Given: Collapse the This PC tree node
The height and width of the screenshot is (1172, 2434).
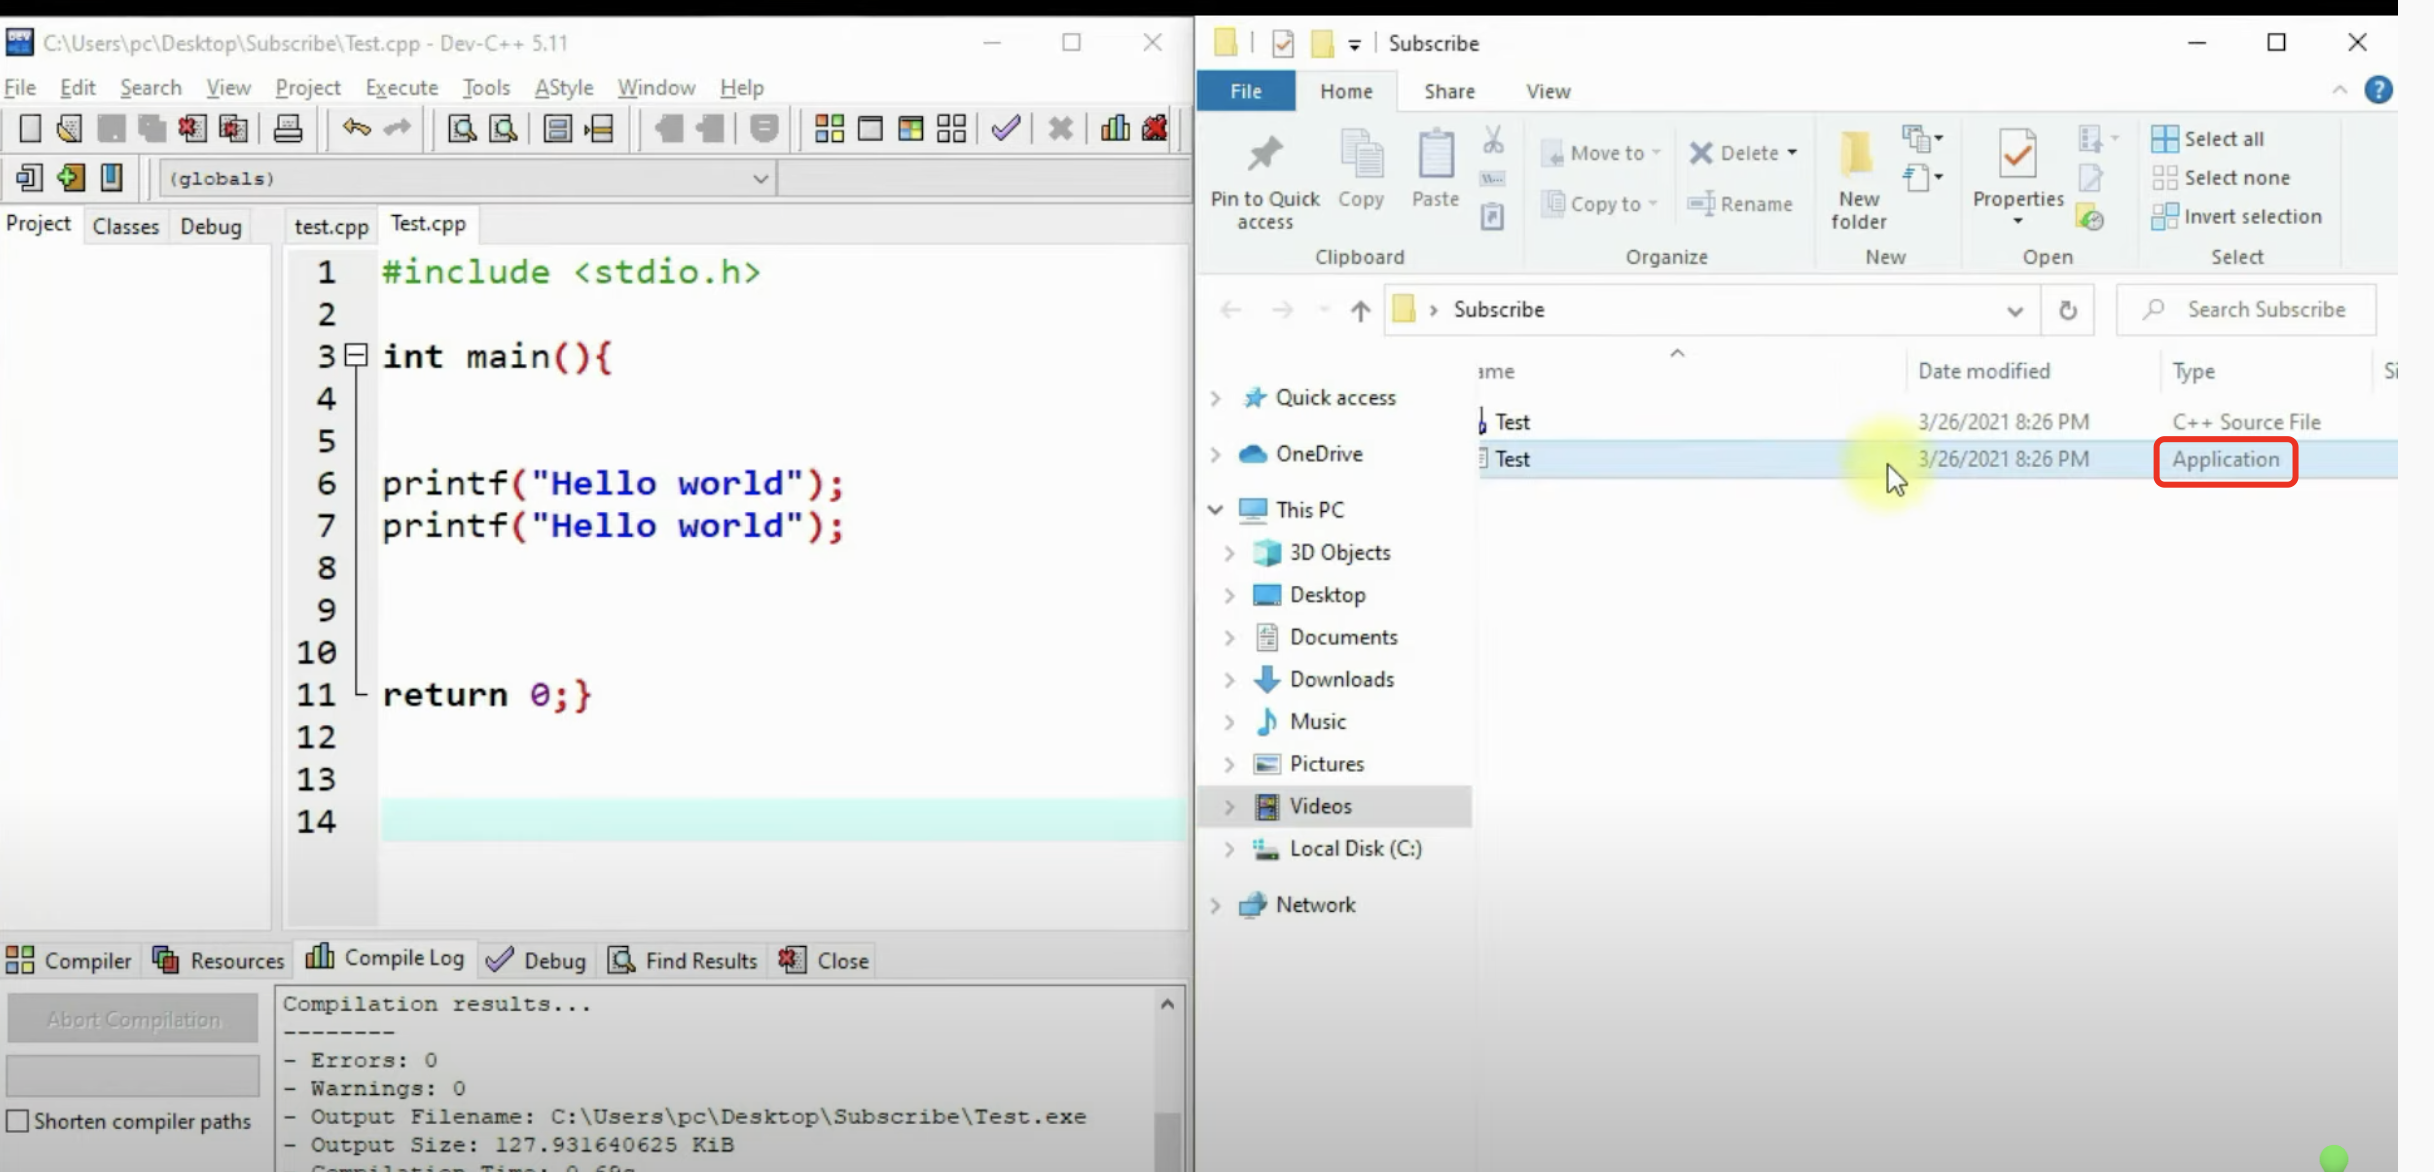Looking at the screenshot, I should 1215,510.
